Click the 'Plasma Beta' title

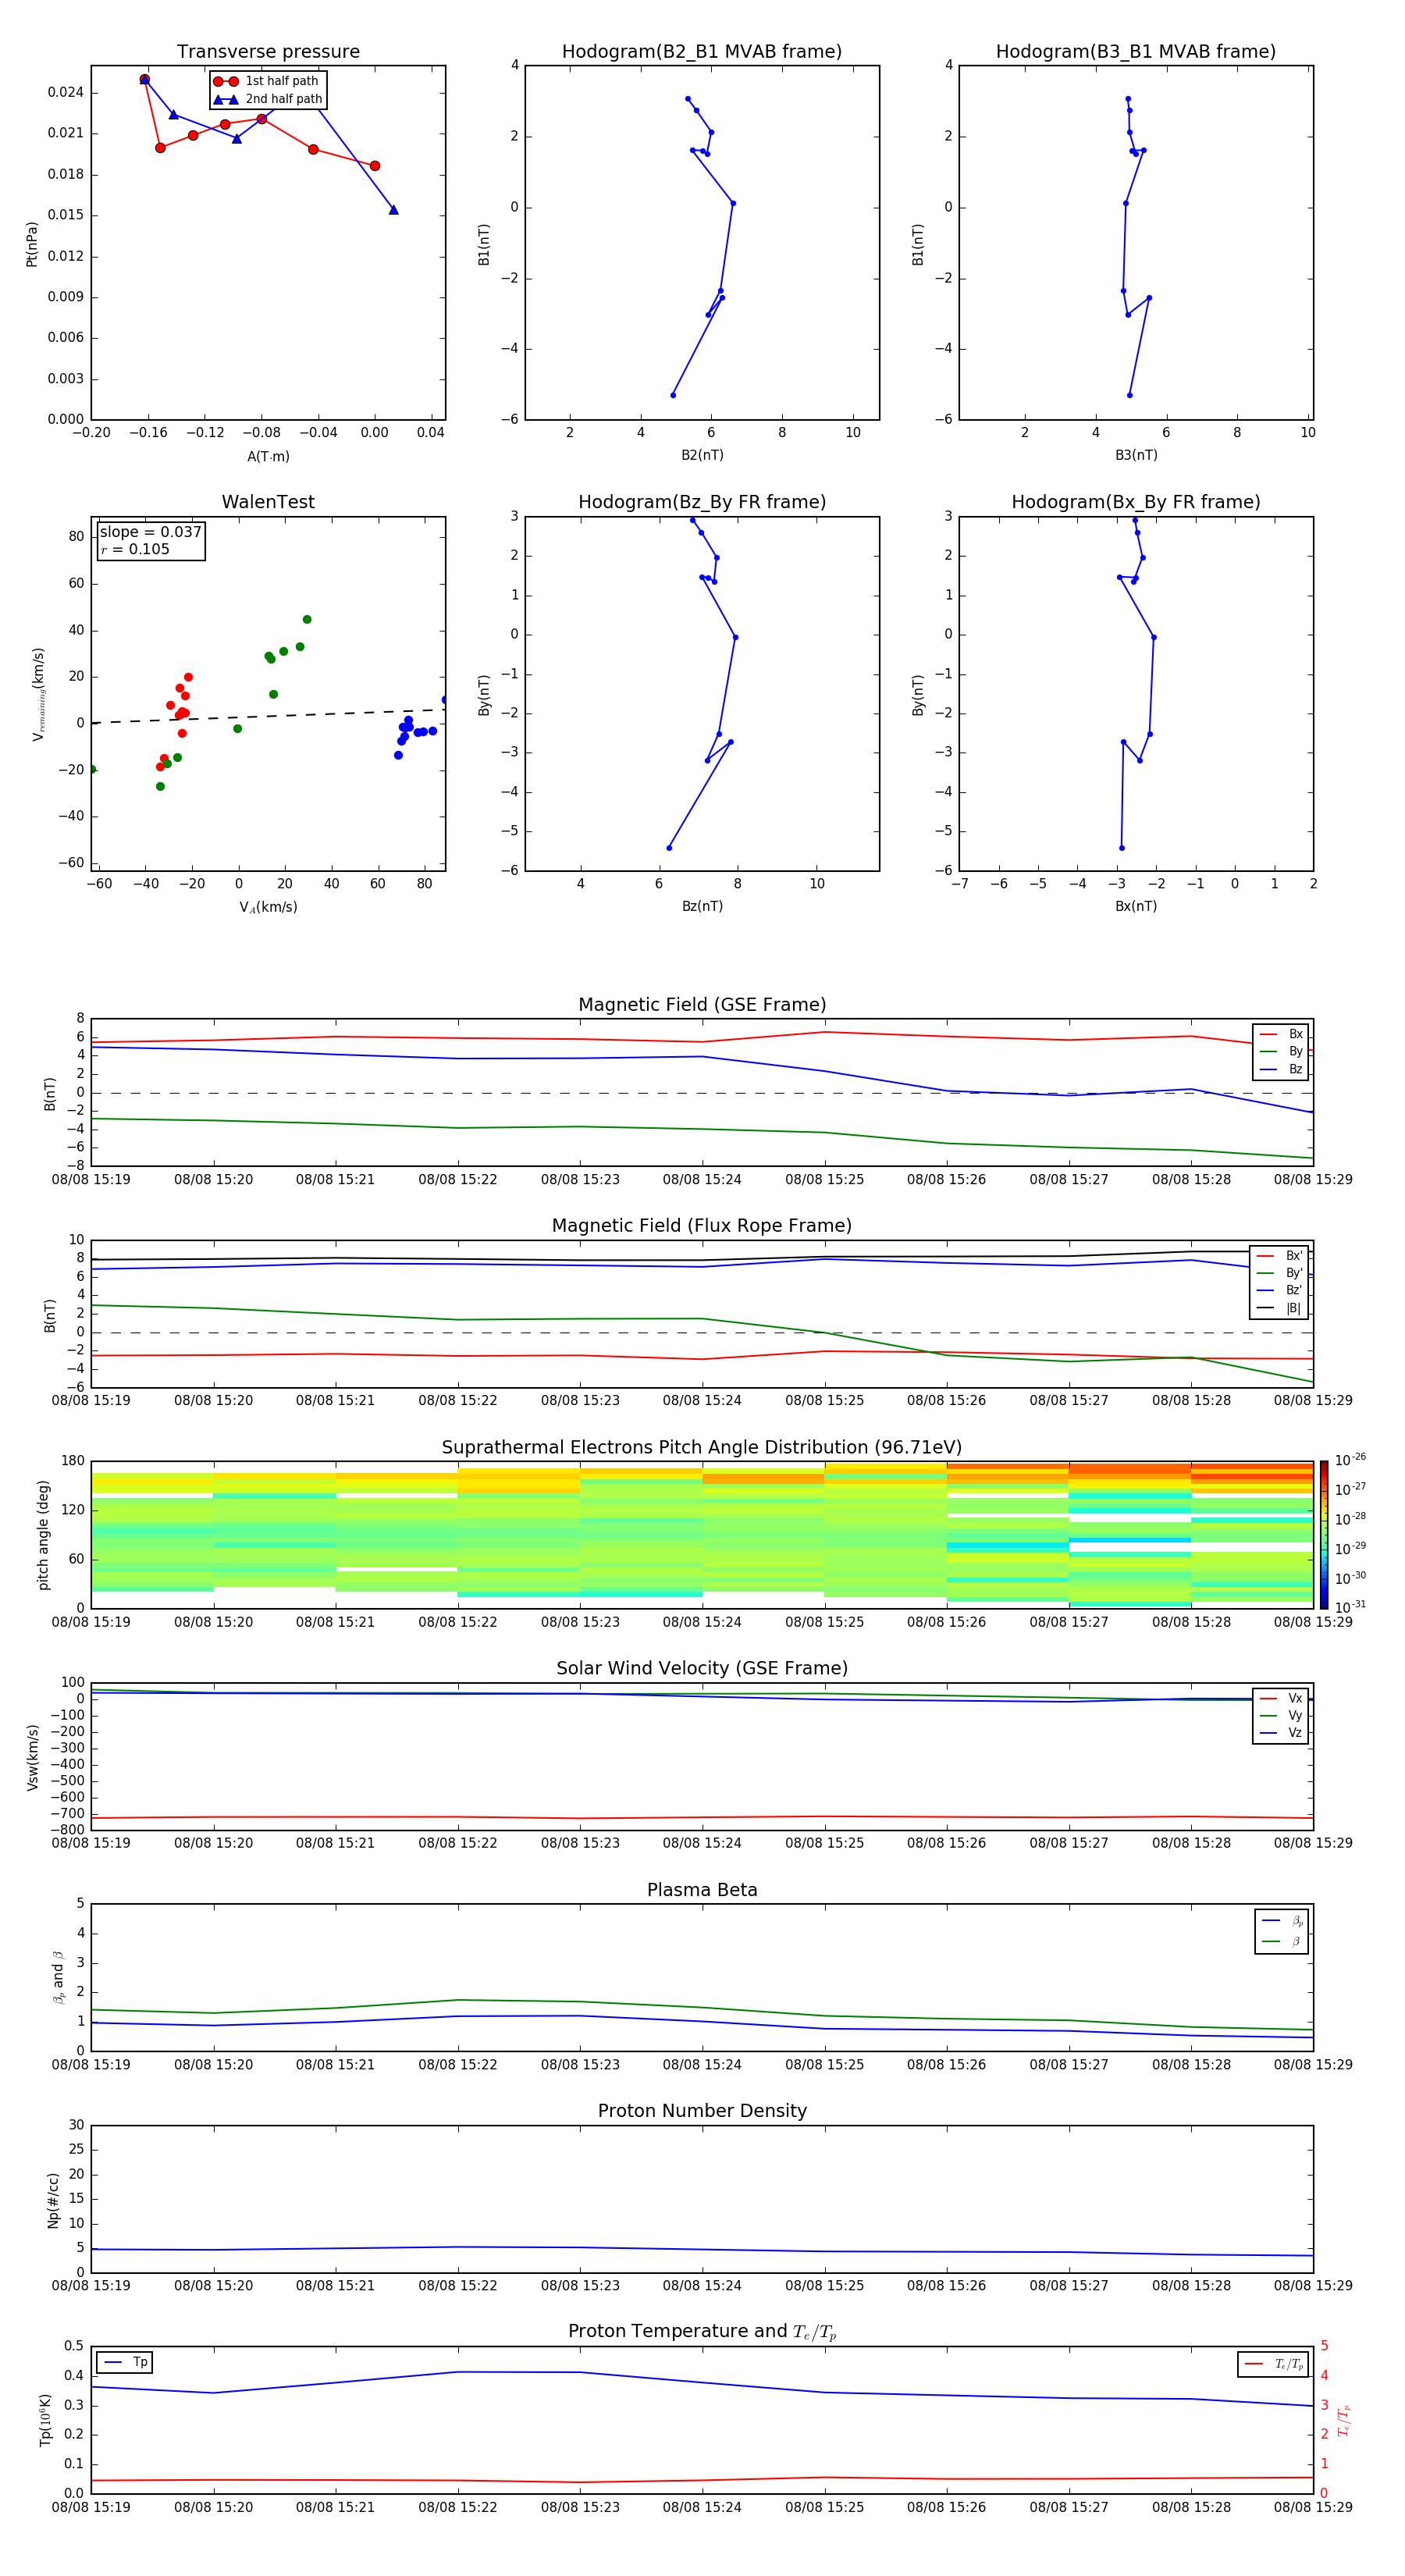[702, 1890]
